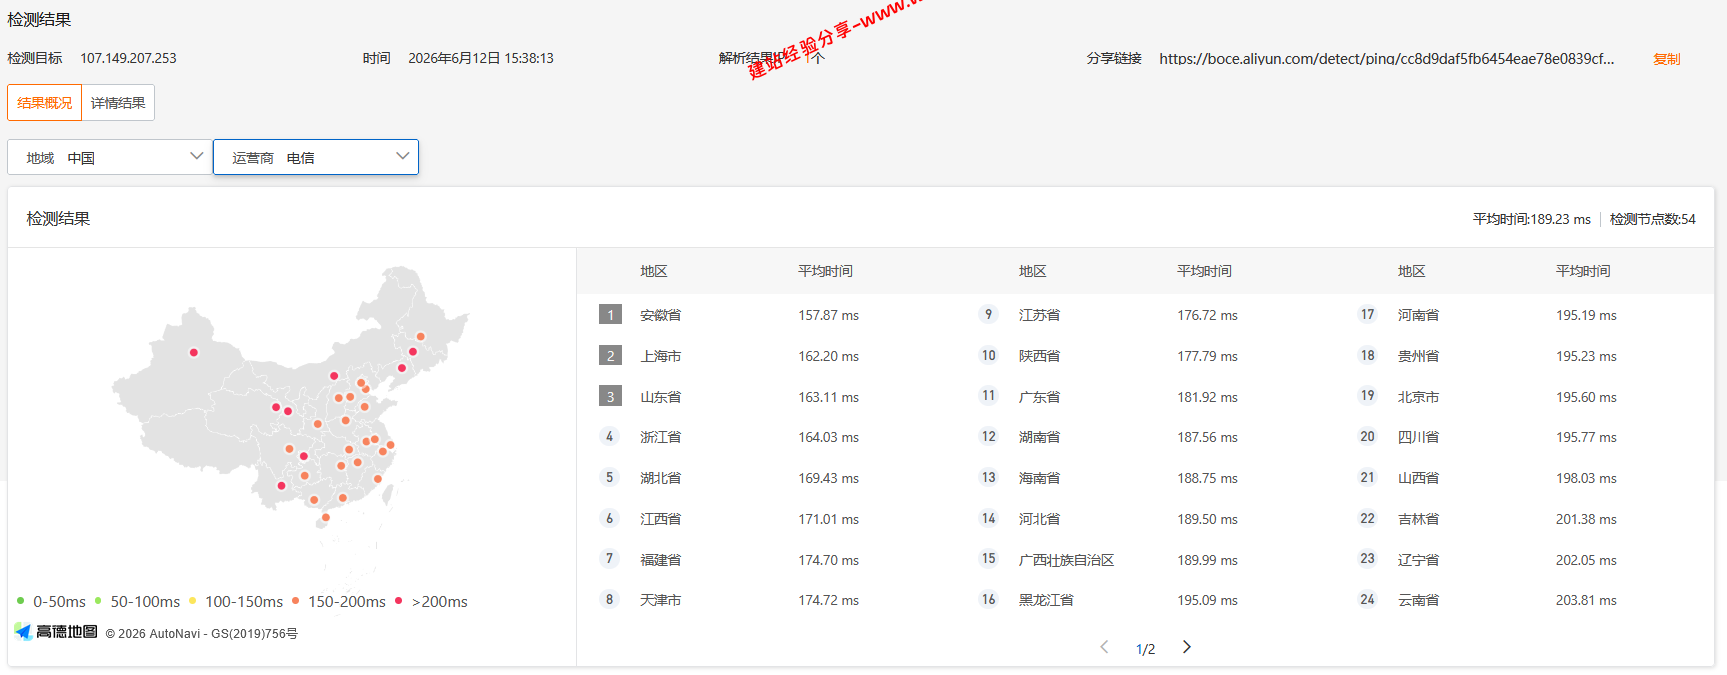
Task: Select the 辽宁省 region cell
Action: tap(1418, 560)
